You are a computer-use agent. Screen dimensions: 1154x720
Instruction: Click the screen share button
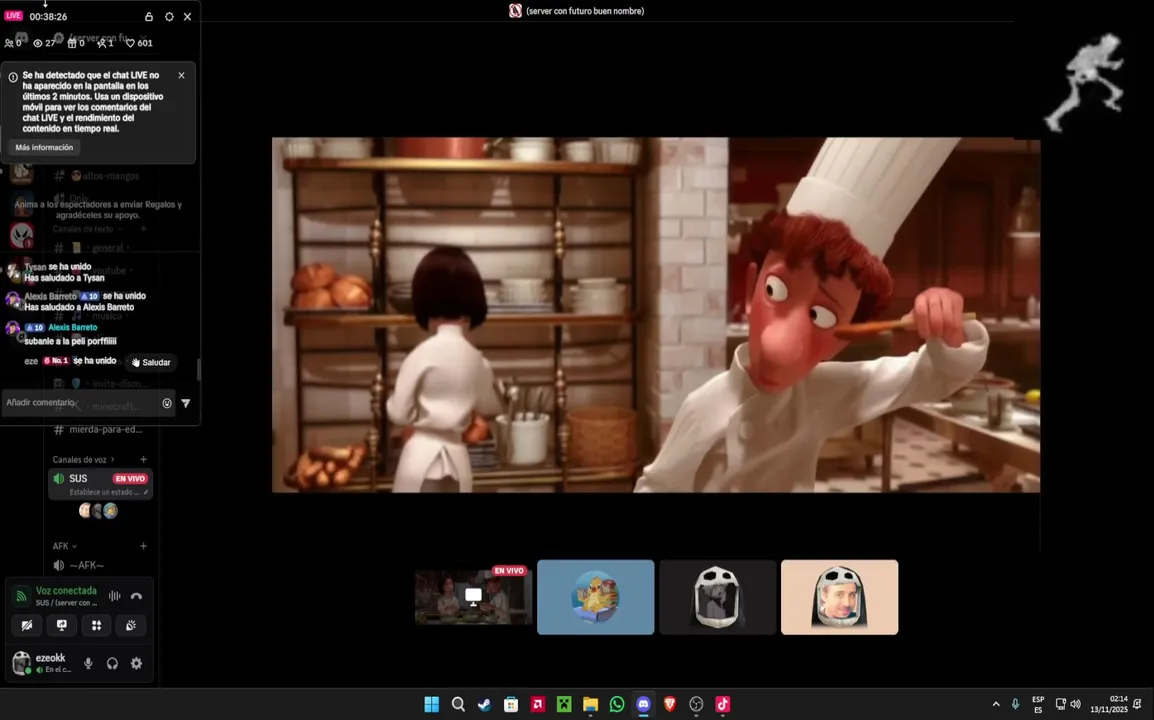[x=62, y=625]
